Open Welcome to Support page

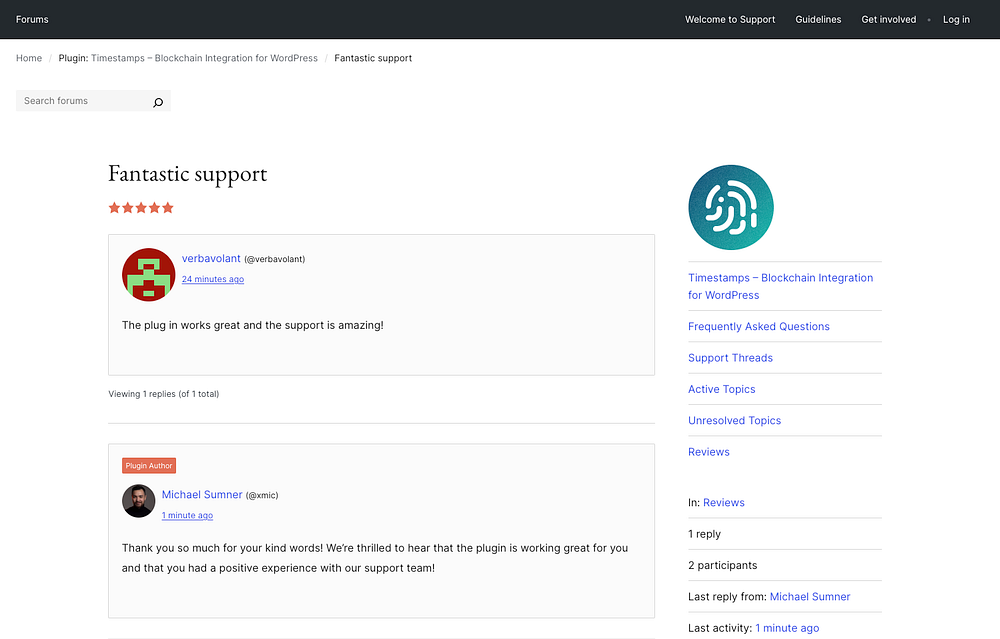click(x=730, y=19)
